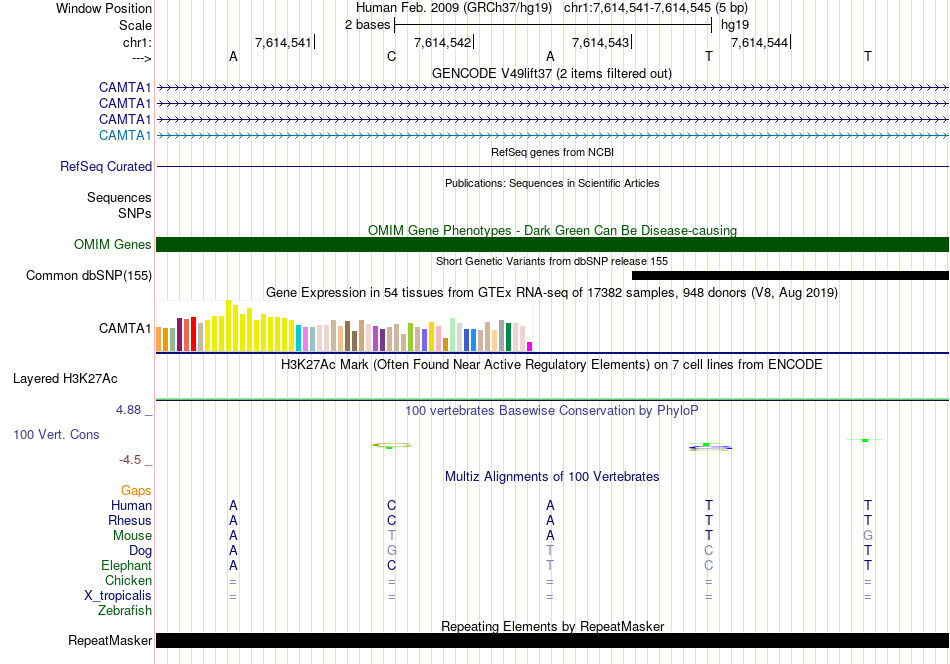Click the chr1: ruler label
The image size is (950, 664).
tap(137, 42)
